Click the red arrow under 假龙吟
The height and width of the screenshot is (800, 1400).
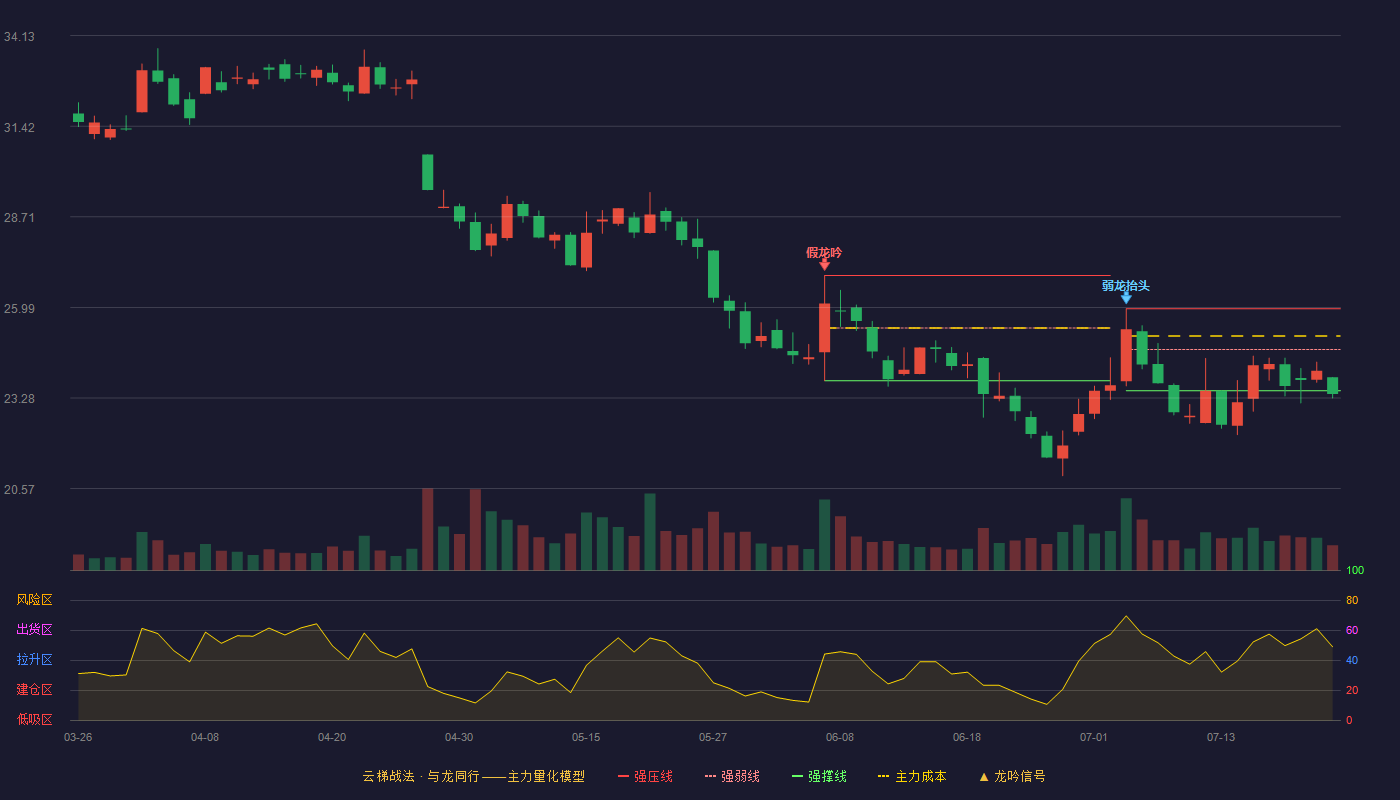pyautogui.click(x=824, y=265)
